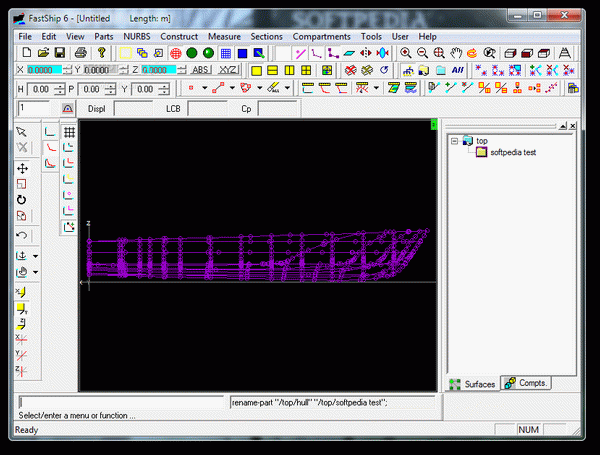Viewport: 600px width, 455px height.
Task: Toggle the red curve display icon
Action: tap(50, 148)
